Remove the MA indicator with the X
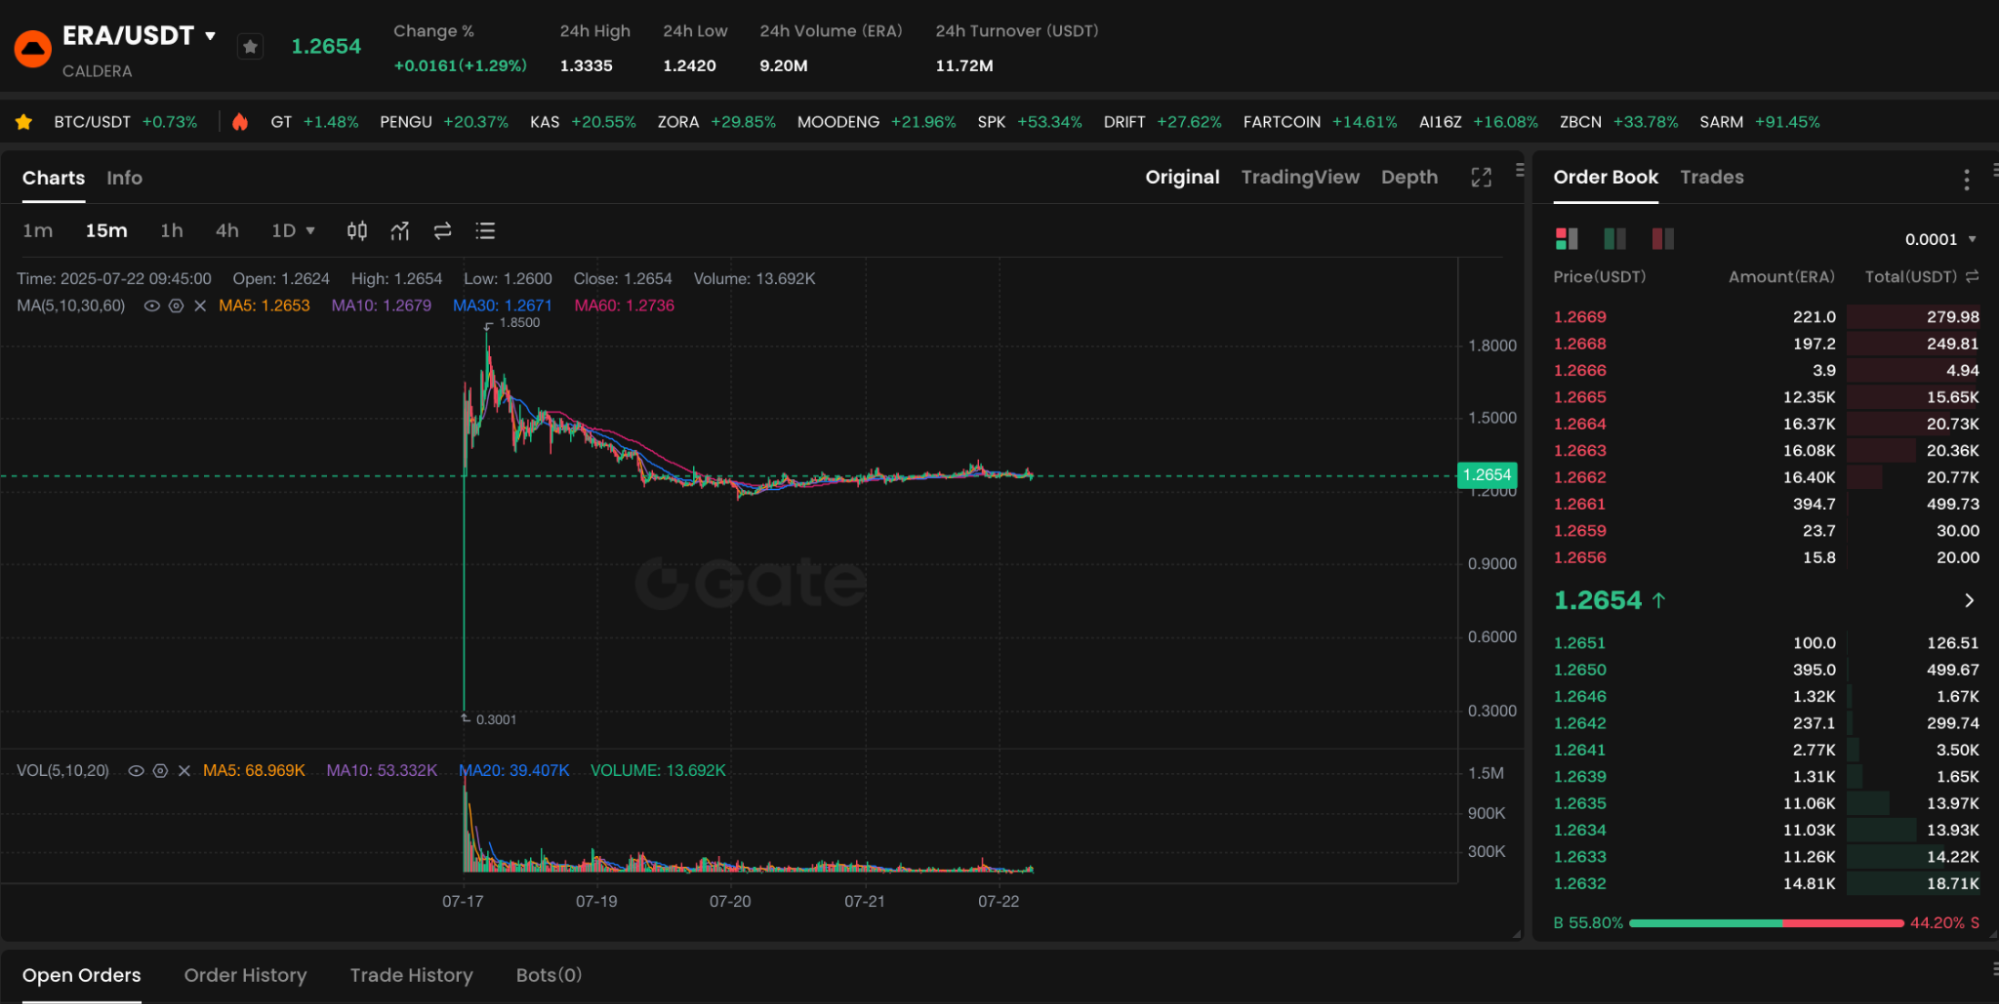Screen dimensions: 1999x1005 (x=200, y=306)
